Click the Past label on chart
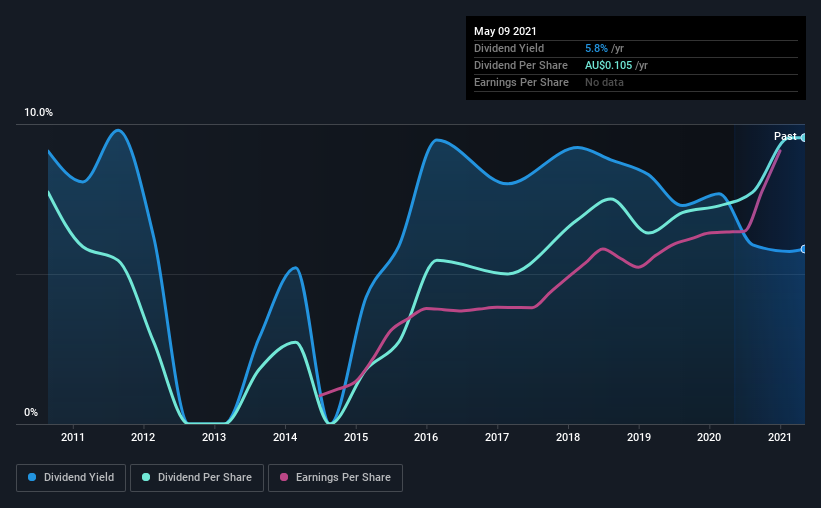The image size is (821, 508). click(x=785, y=136)
